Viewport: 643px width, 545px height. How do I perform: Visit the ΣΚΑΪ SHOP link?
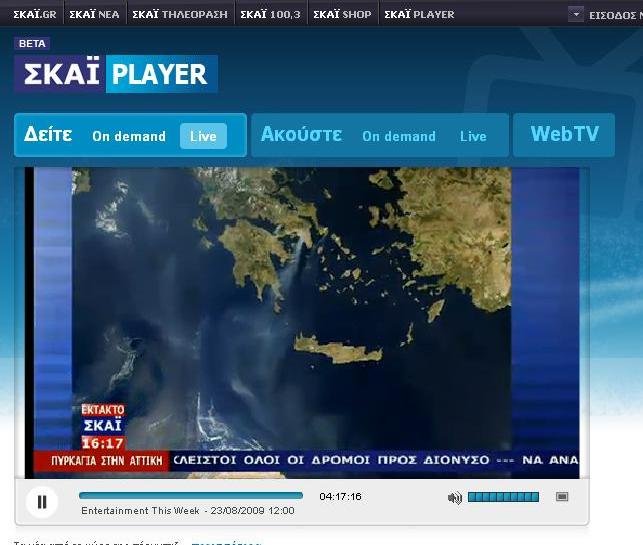[x=342, y=14]
